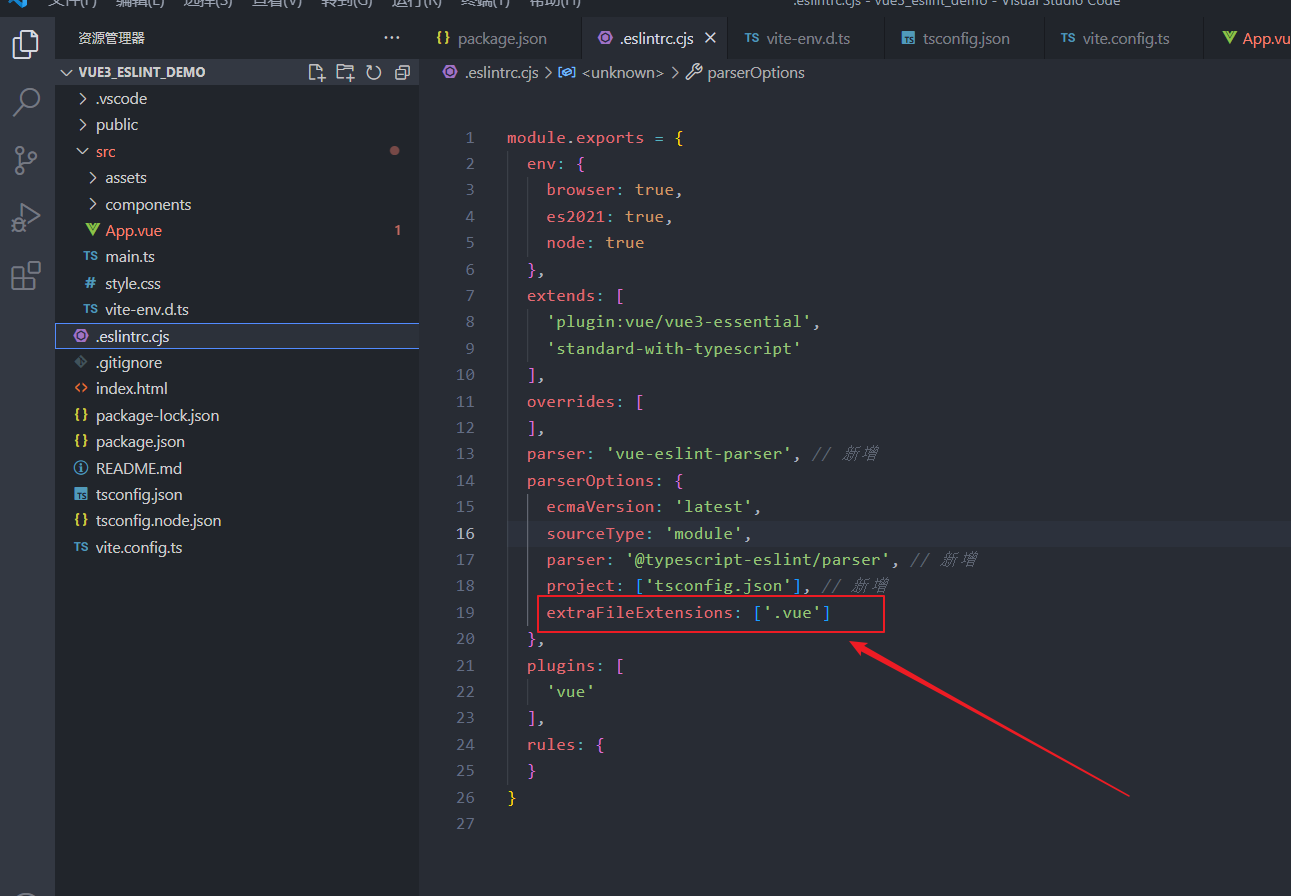Open main.ts in the file tree
Image resolution: width=1291 pixels, height=896 pixels.
237,257
